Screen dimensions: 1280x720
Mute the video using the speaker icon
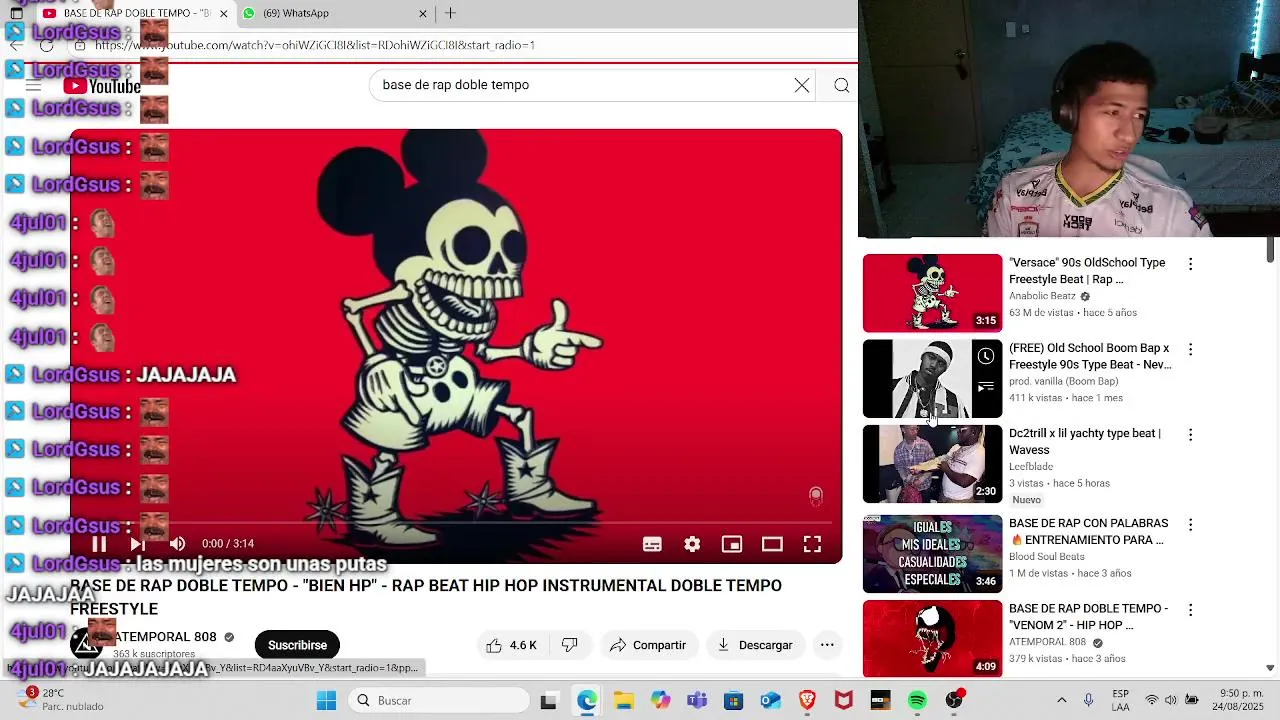(177, 544)
